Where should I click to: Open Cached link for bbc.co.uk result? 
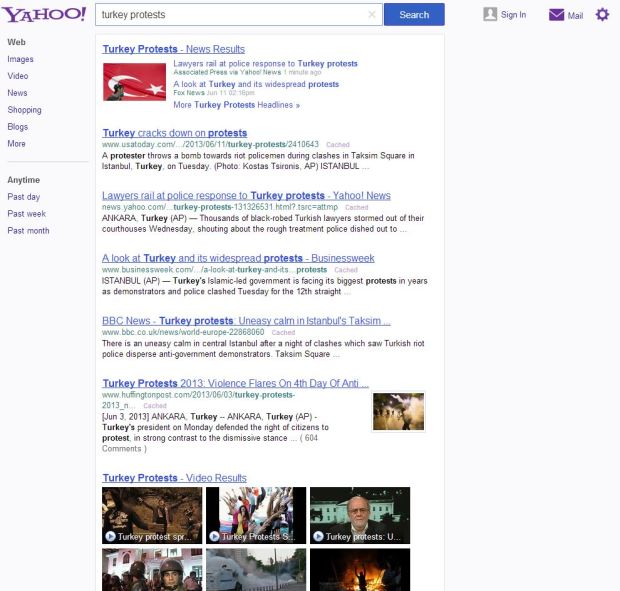coord(283,332)
